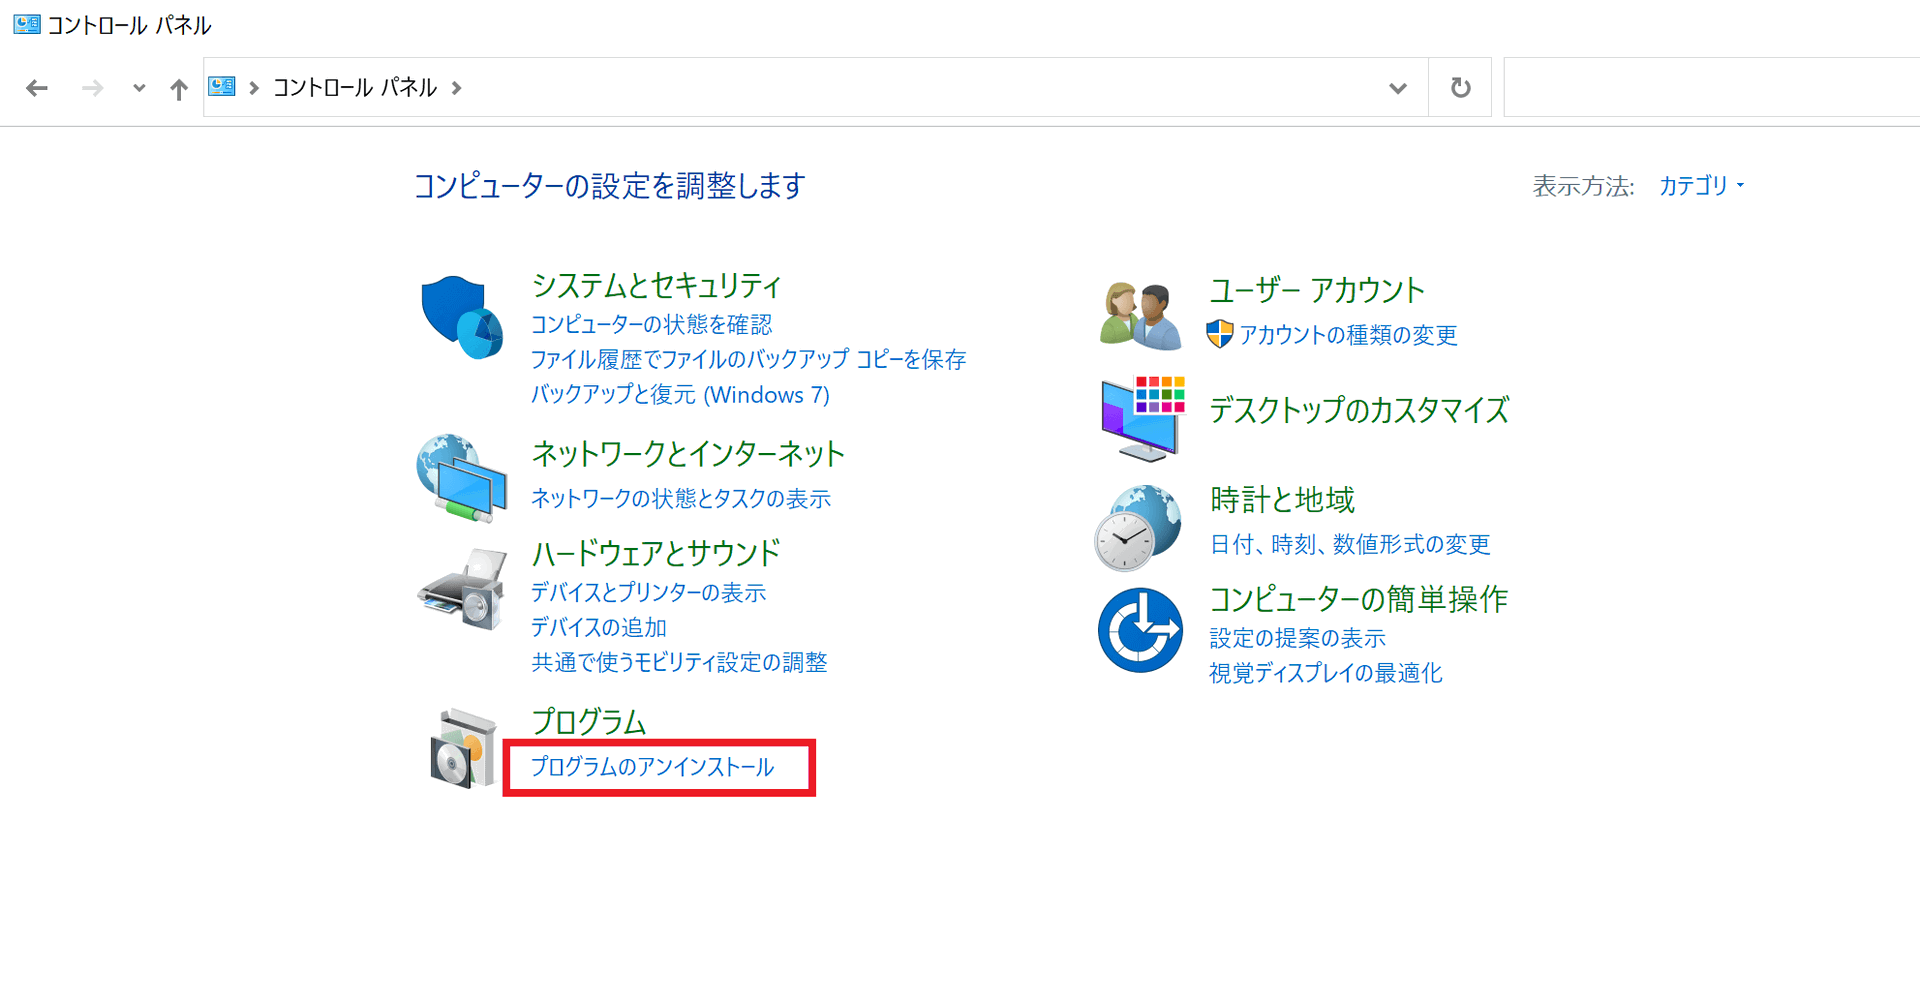1920x1002 pixels.
Task: Click the Control Panel icon in address bar
Action: (x=222, y=87)
